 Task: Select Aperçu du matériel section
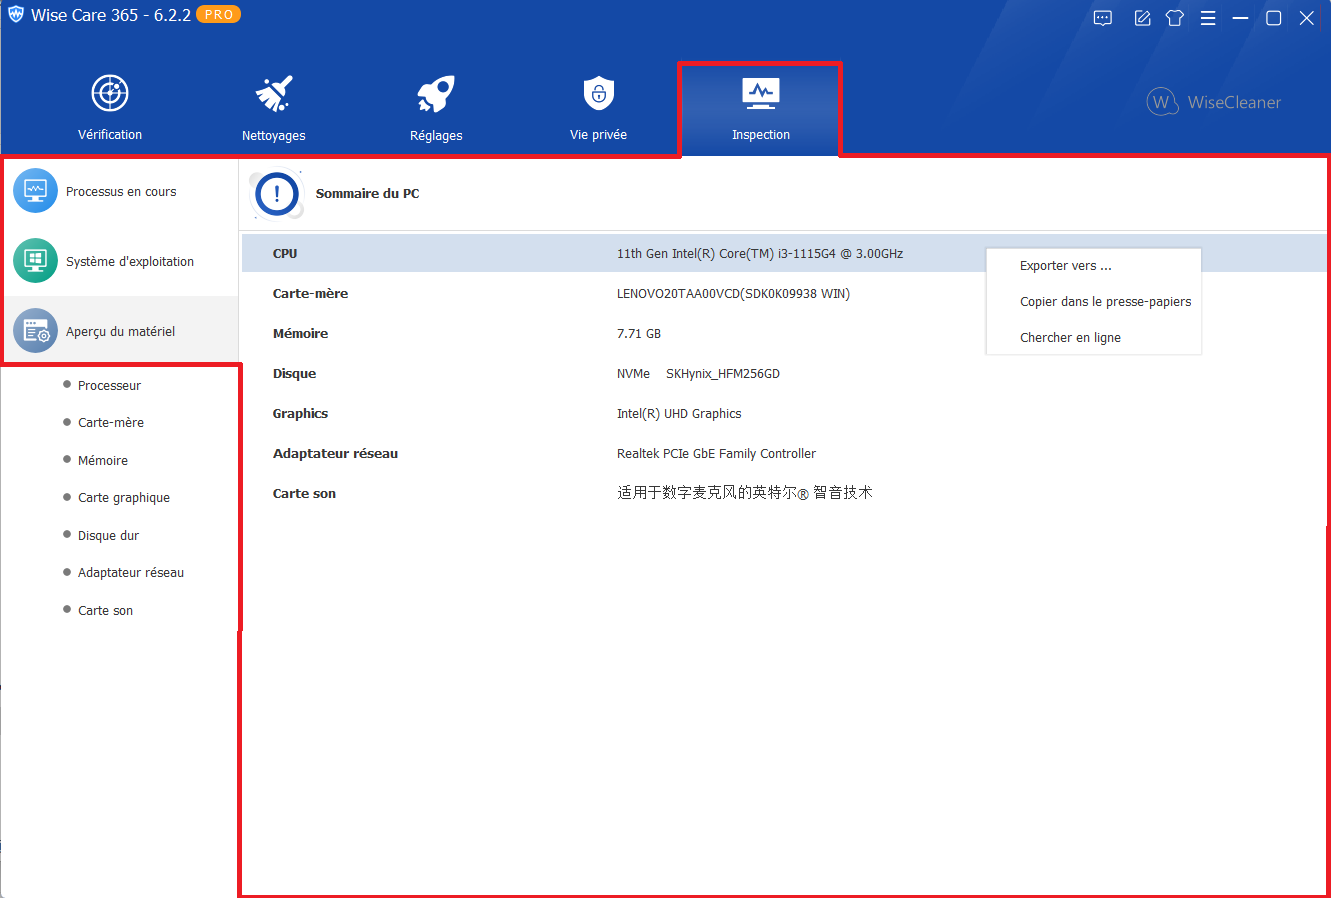120,331
